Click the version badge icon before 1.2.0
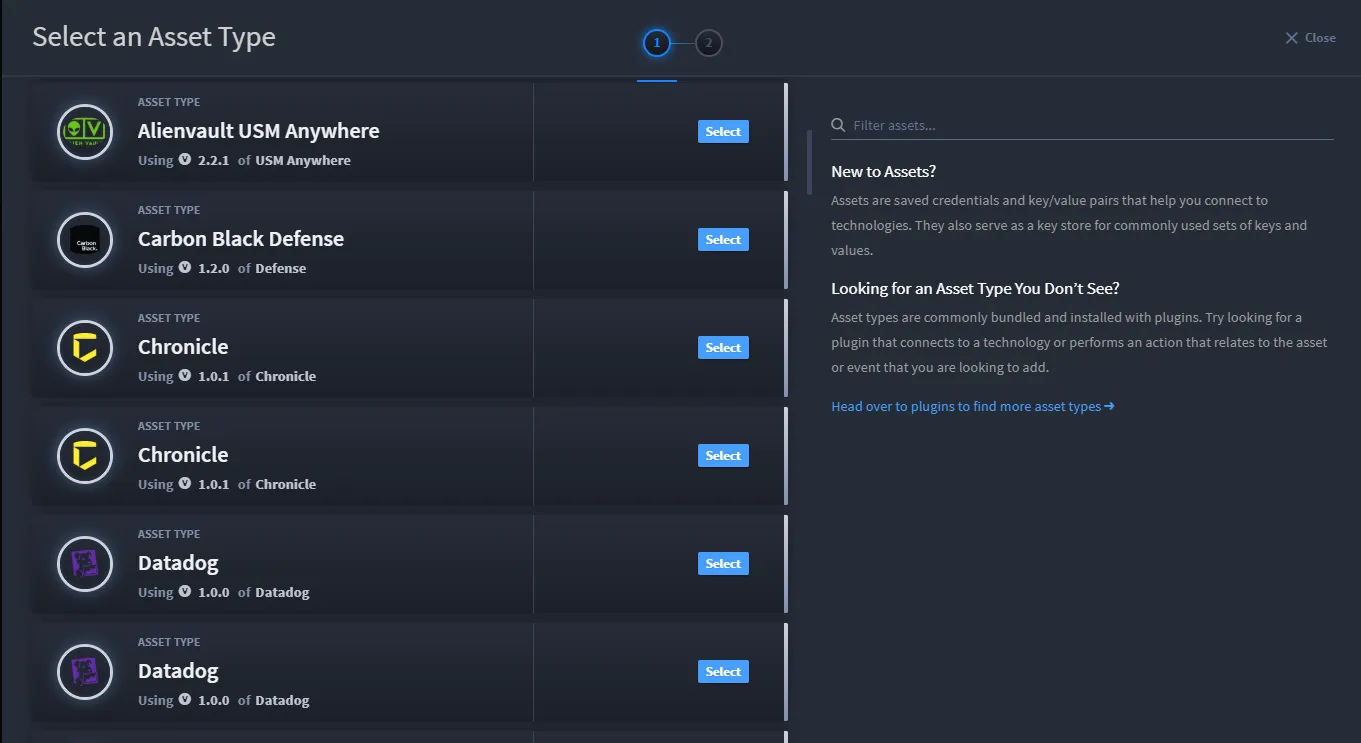Image resolution: width=1361 pixels, height=743 pixels. (185, 268)
